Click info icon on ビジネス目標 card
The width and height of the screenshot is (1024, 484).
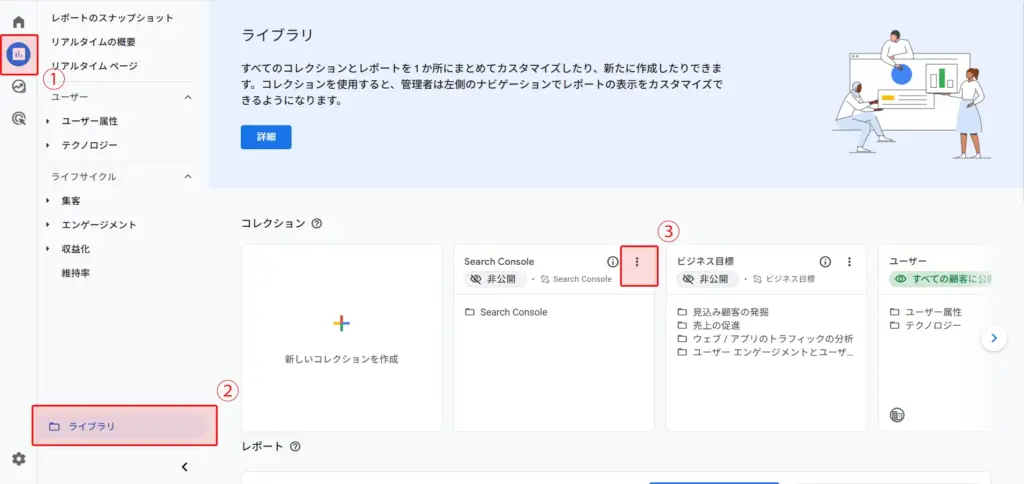point(825,261)
